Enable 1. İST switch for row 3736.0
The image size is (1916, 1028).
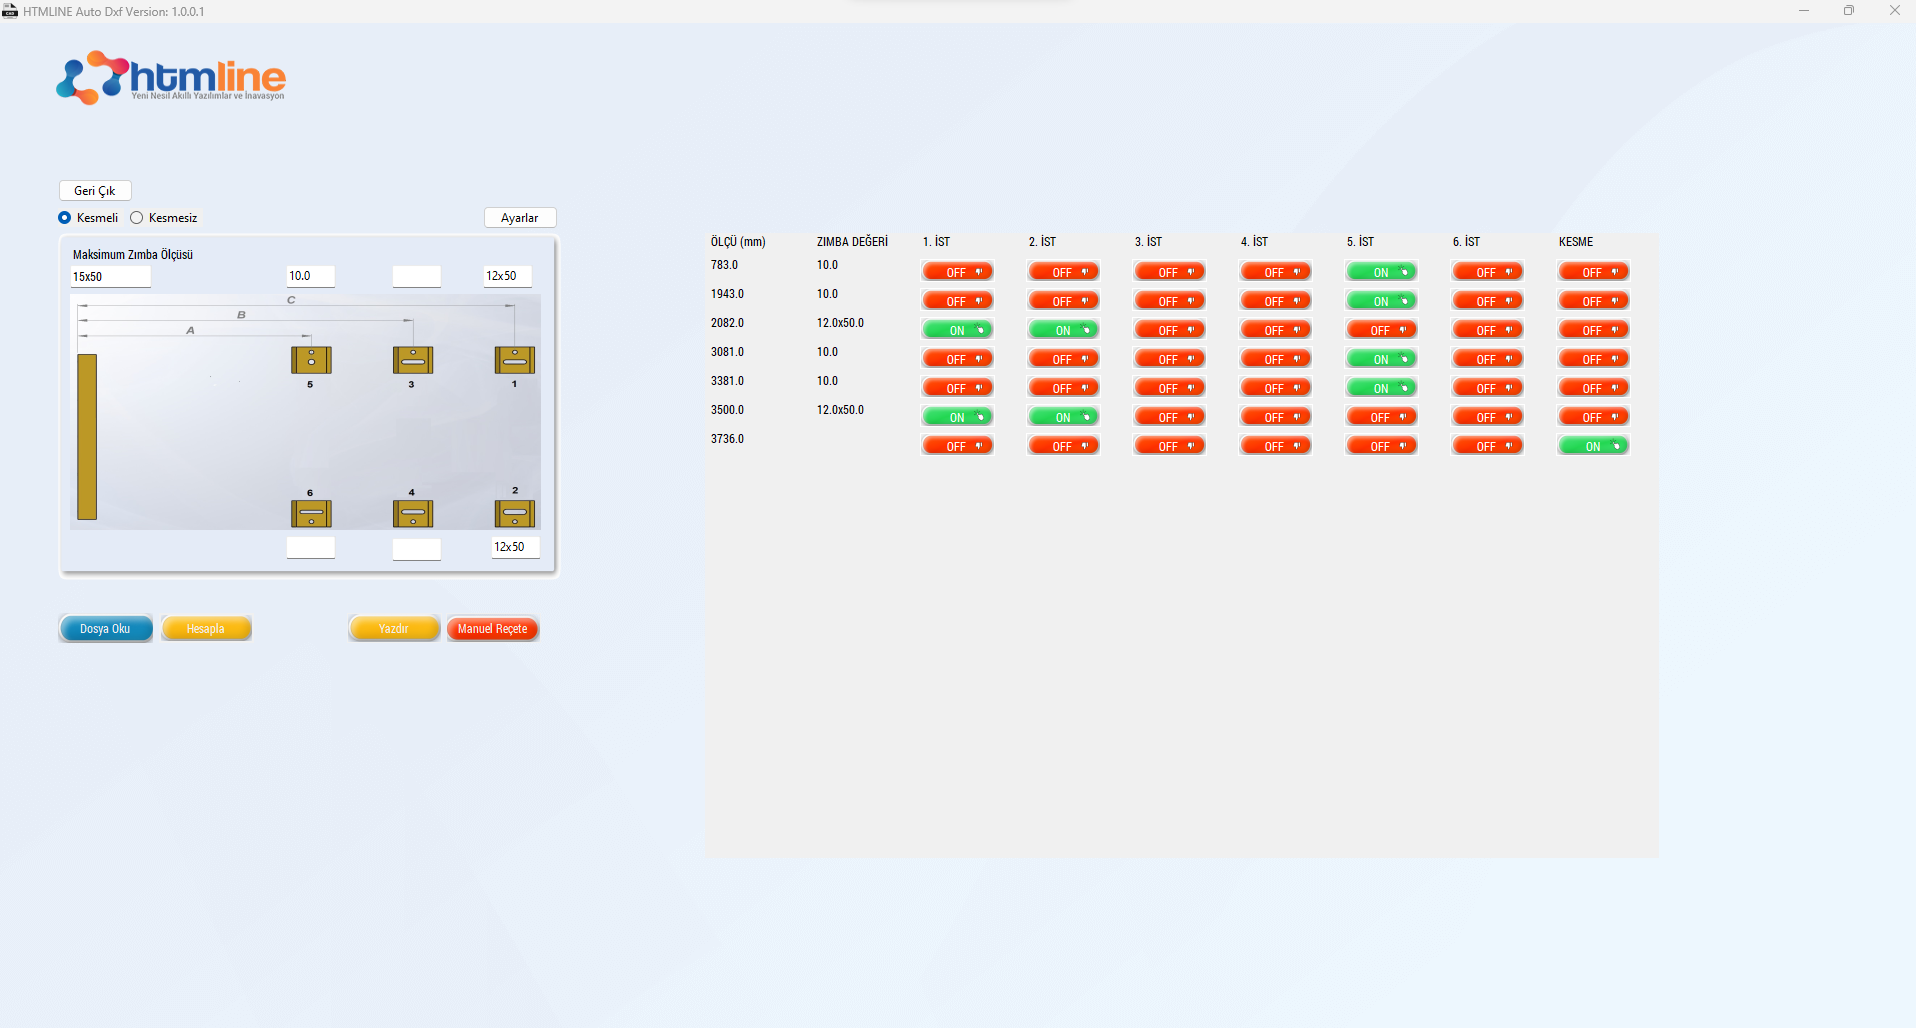point(957,446)
